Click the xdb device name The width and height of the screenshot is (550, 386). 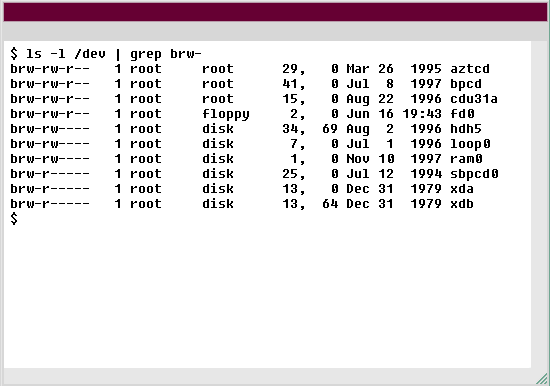tap(462, 204)
